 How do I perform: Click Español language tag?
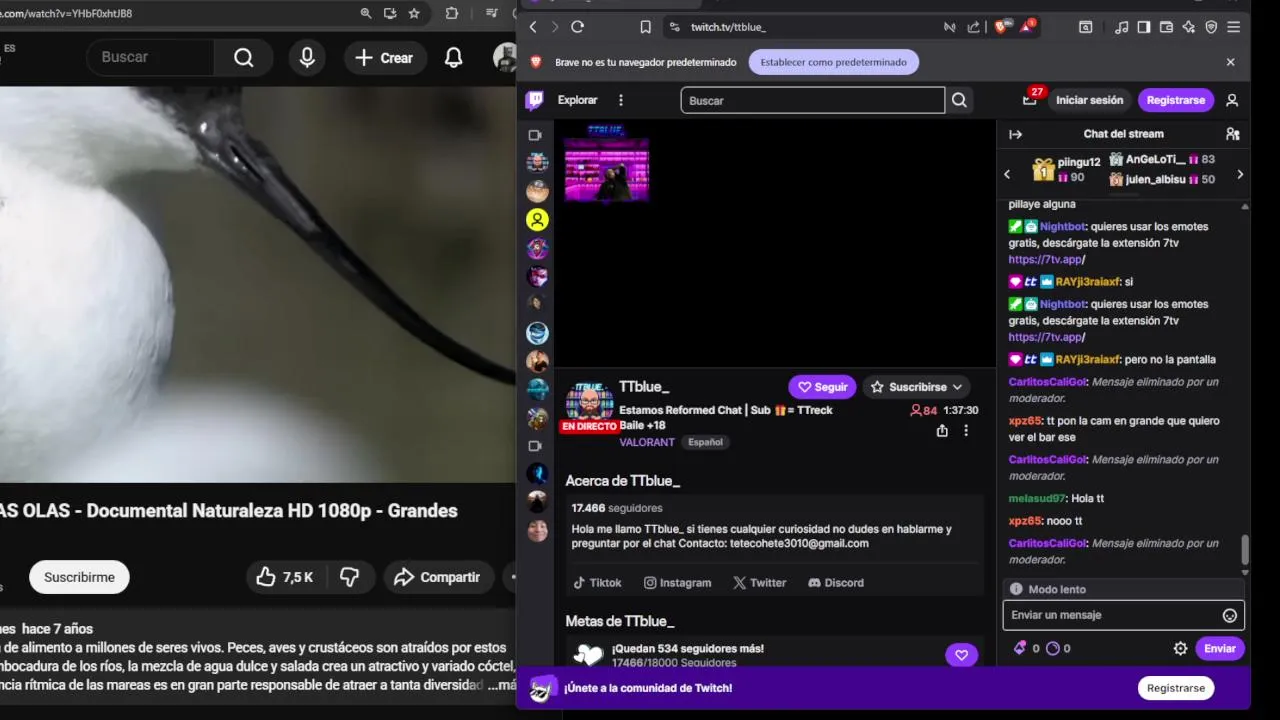[x=705, y=442]
